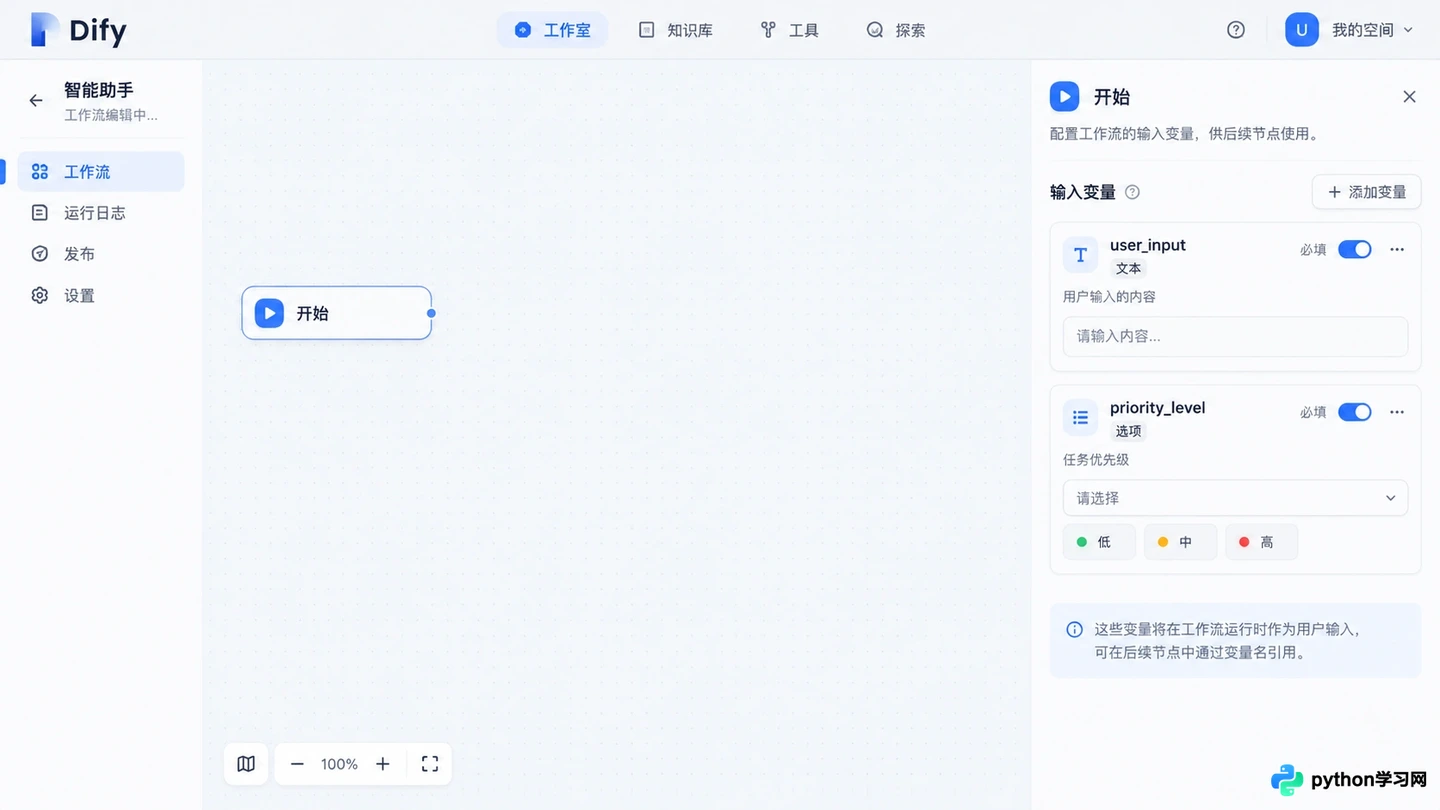Open more options for priority_level variable
Screen dimensions: 1440x810
click(x=1397, y=412)
